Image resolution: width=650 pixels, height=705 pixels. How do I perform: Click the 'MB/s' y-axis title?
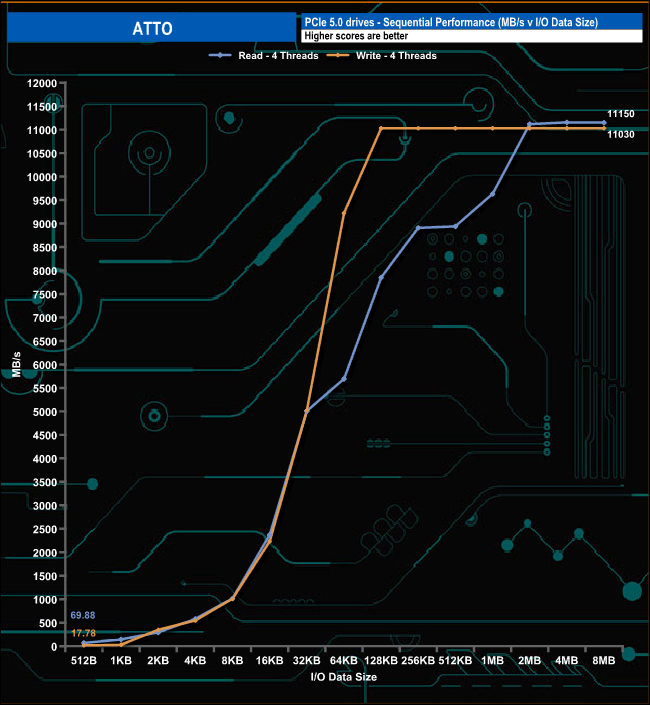tap(17, 364)
